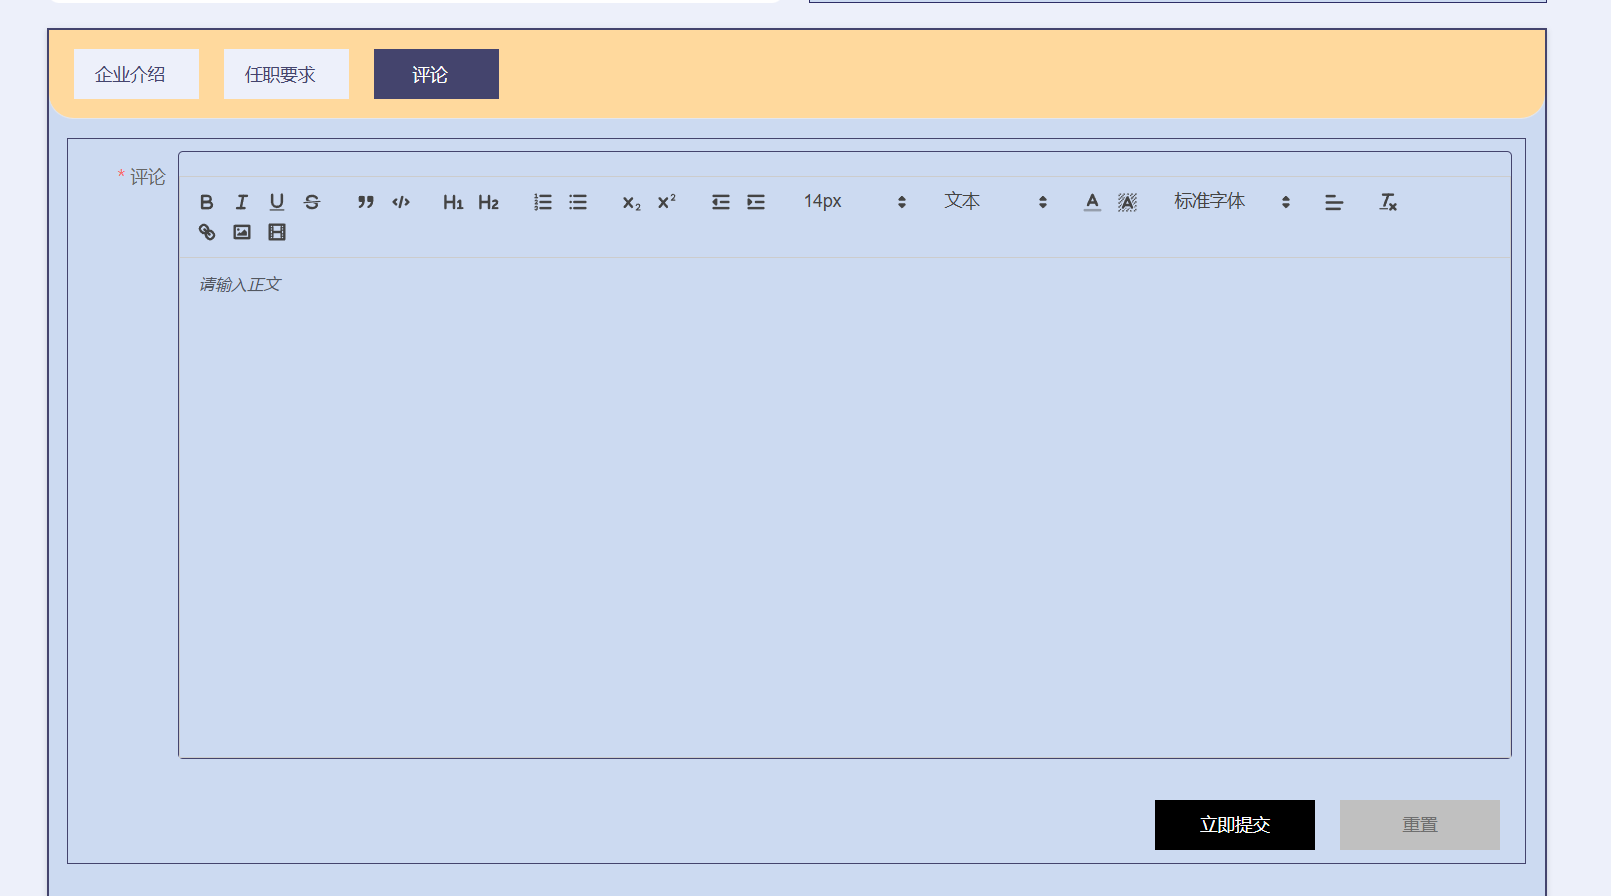The height and width of the screenshot is (896, 1611).
Task: Insert an image into the comment
Action: click(x=242, y=232)
